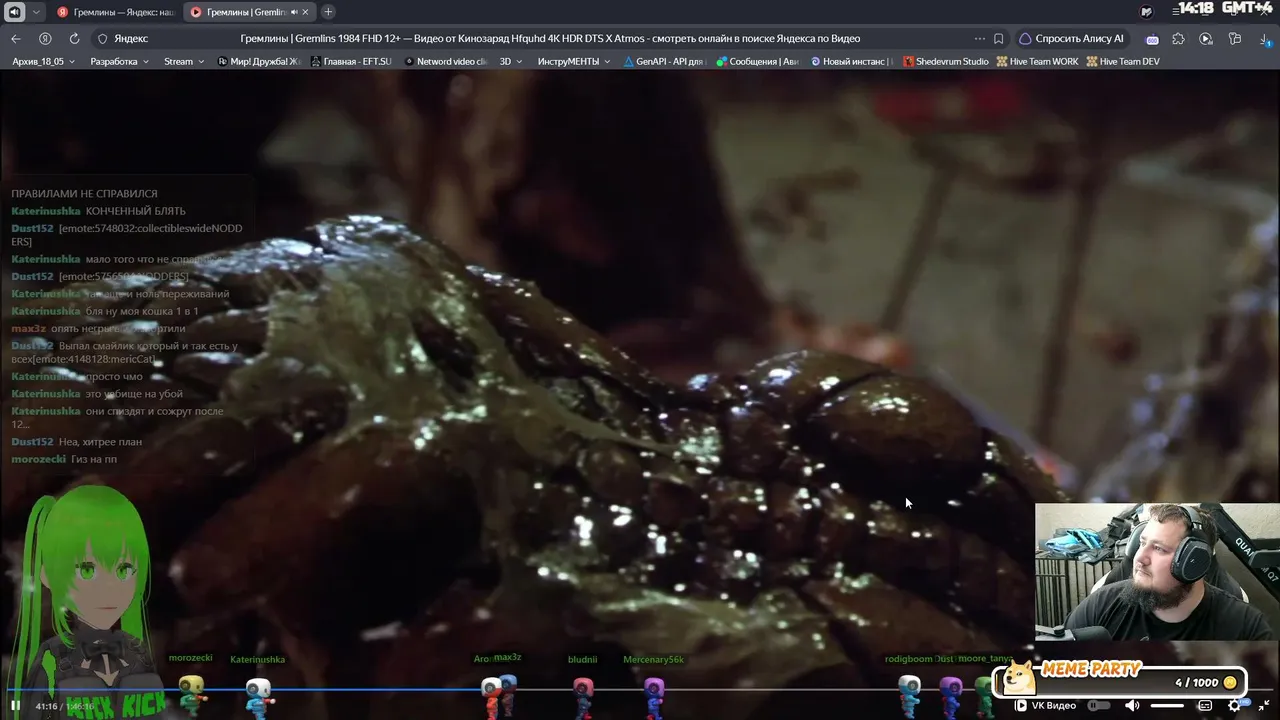Viewport: 1280px width, 720px height.
Task: Open the browser collections icon
Action: tap(1235, 39)
